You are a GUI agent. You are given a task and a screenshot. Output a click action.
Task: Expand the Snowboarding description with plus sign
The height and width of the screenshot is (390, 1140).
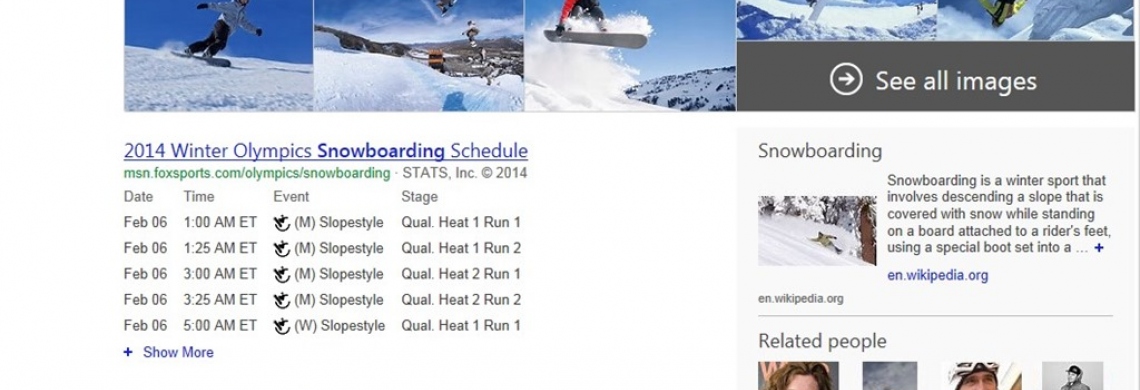pos(1099,248)
